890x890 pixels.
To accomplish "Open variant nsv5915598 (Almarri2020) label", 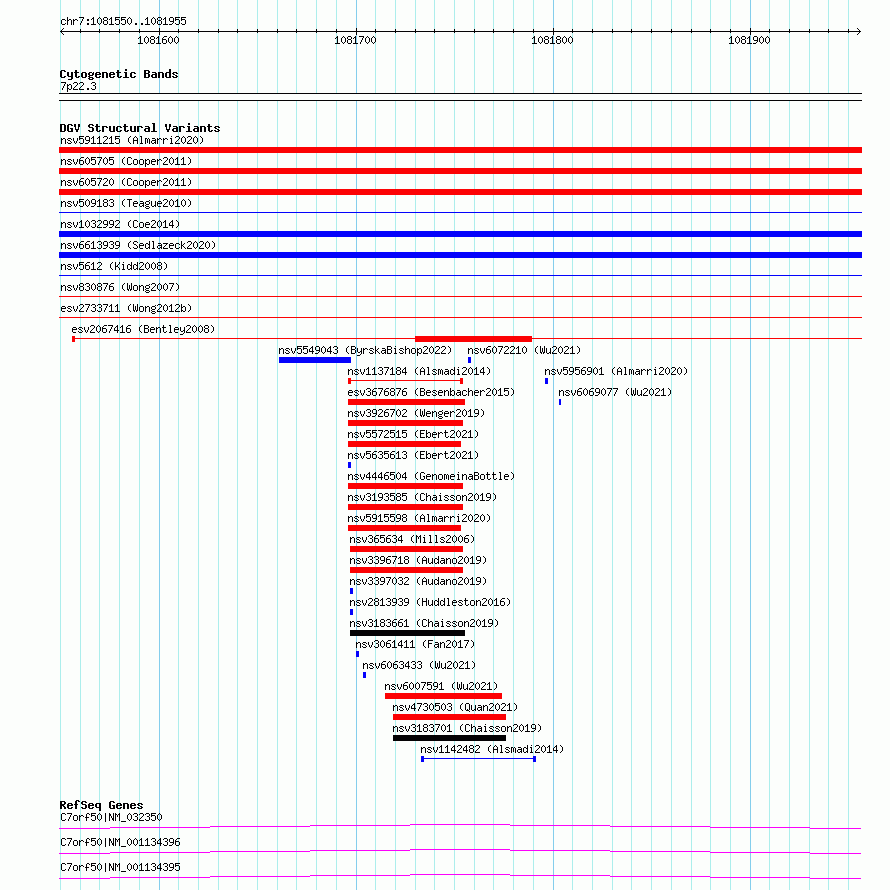I will tap(419, 518).
